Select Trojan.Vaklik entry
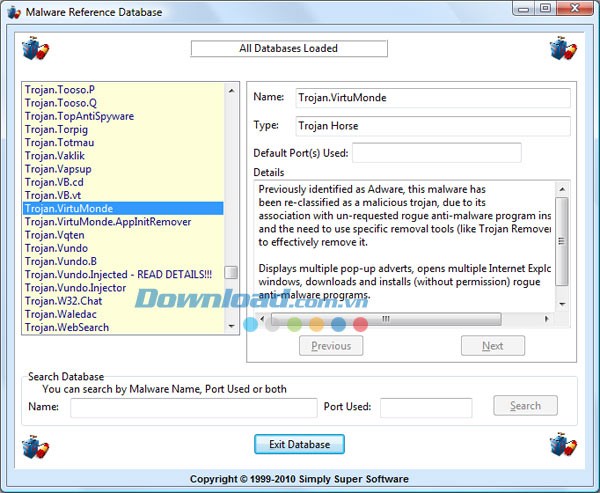 pyautogui.click(x=123, y=156)
